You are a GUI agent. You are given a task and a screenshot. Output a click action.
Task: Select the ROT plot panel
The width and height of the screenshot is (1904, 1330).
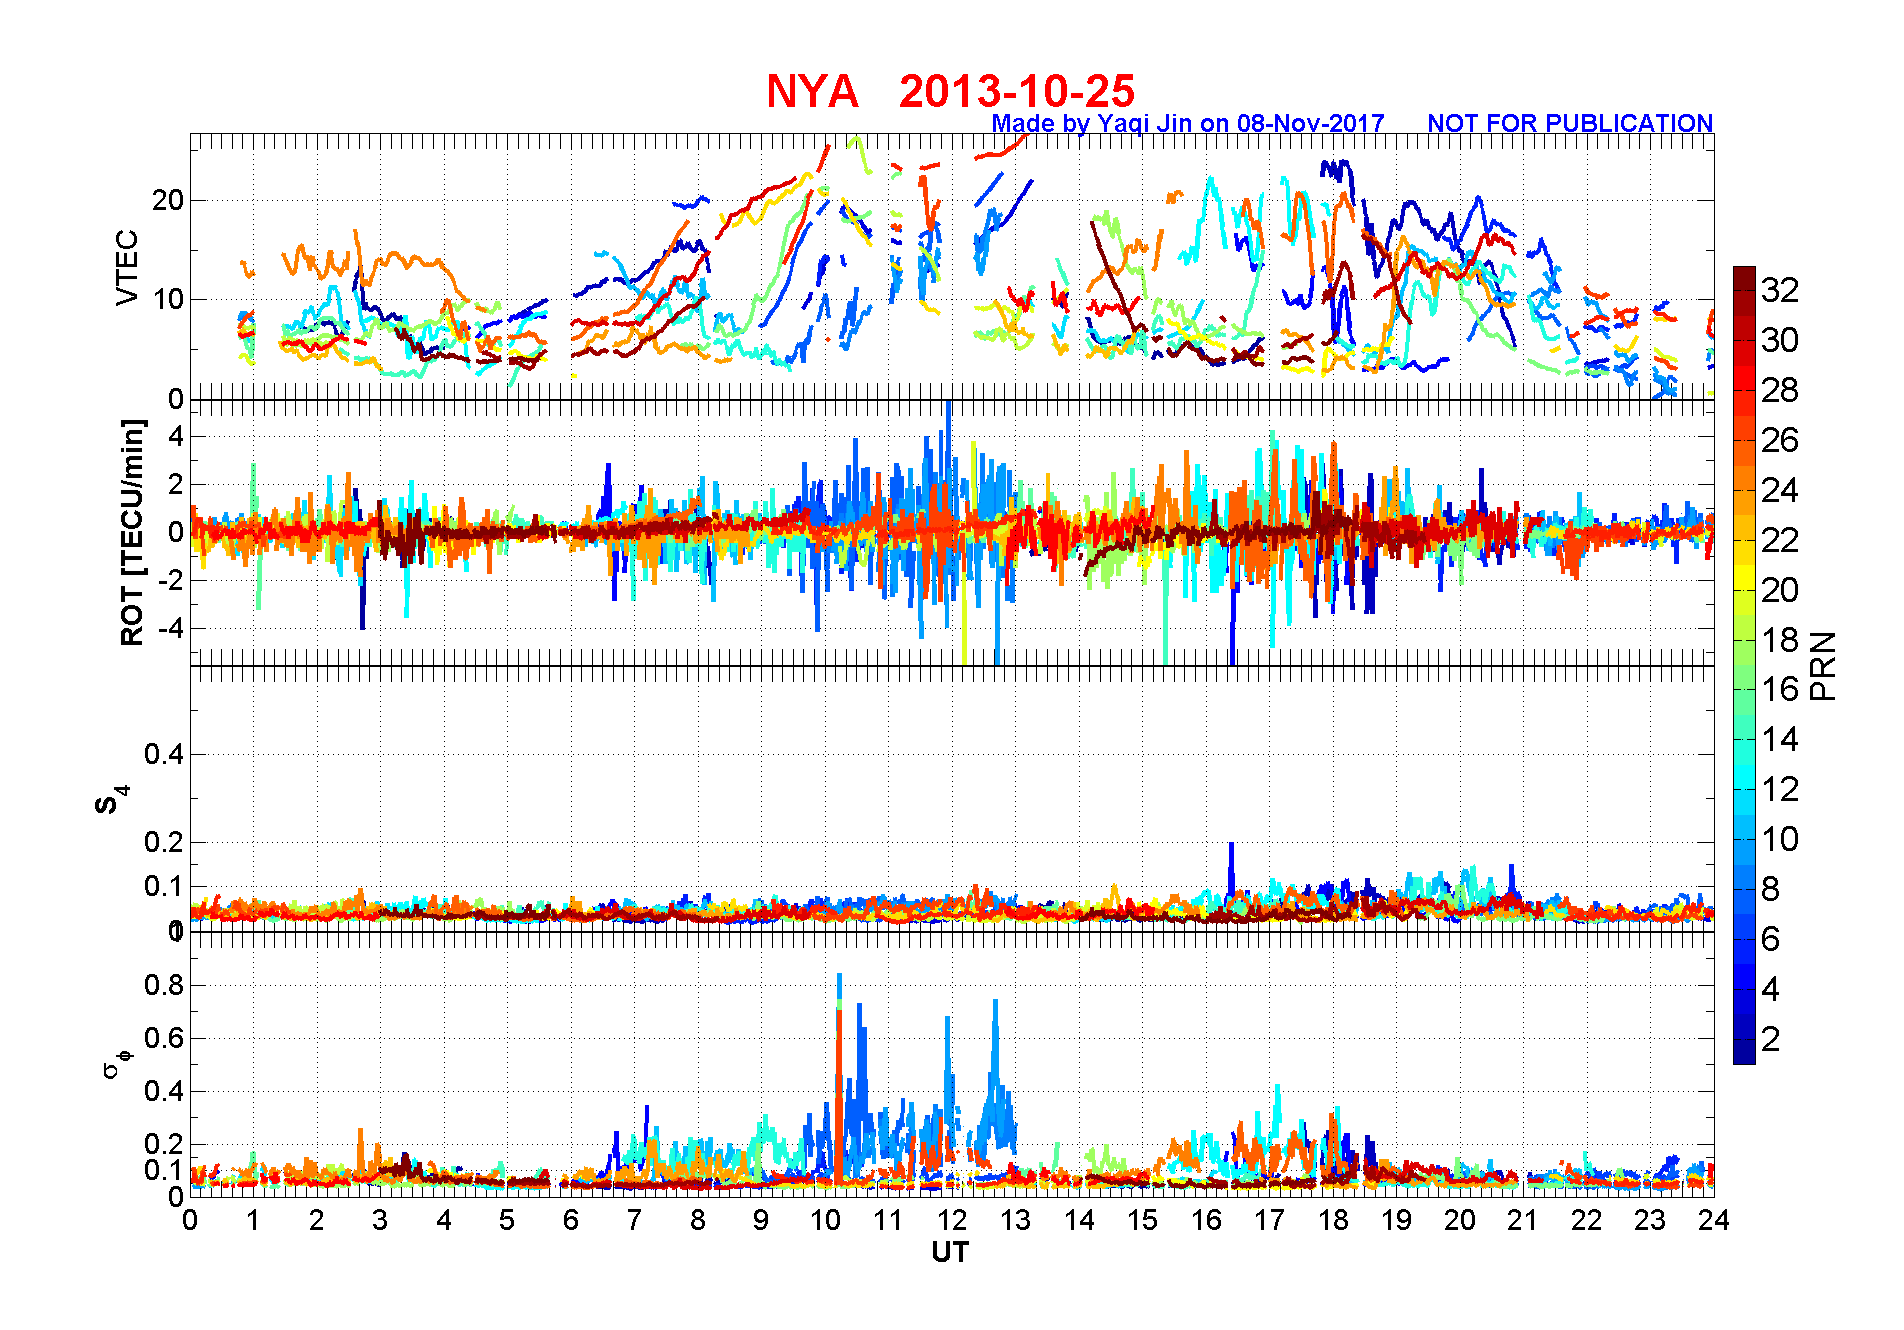tap(952, 533)
